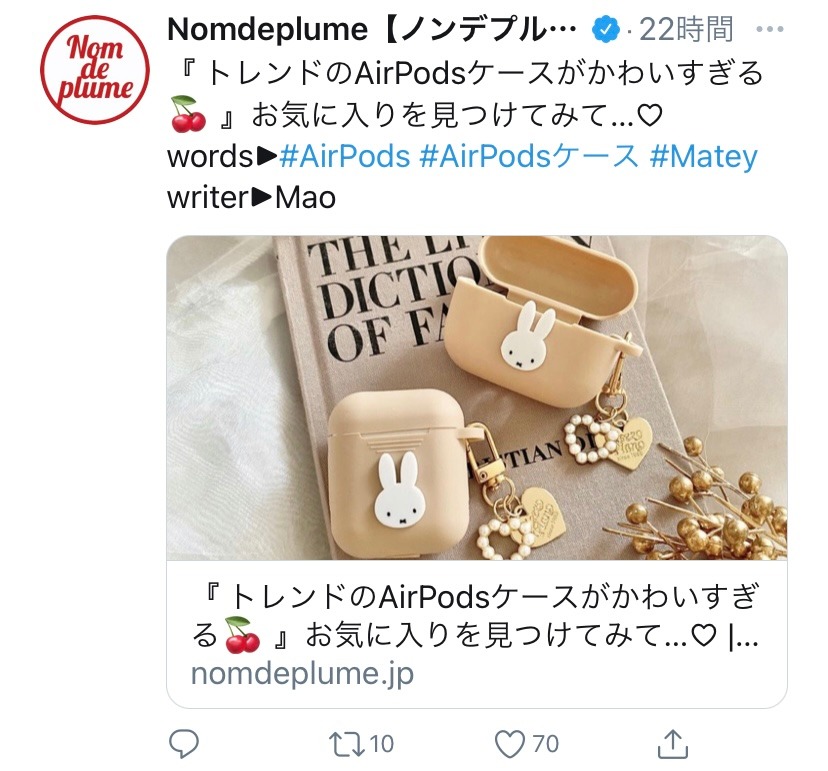This screenshot has width=828, height=771.
Task: Open the link card article title
Action: [x=475, y=616]
